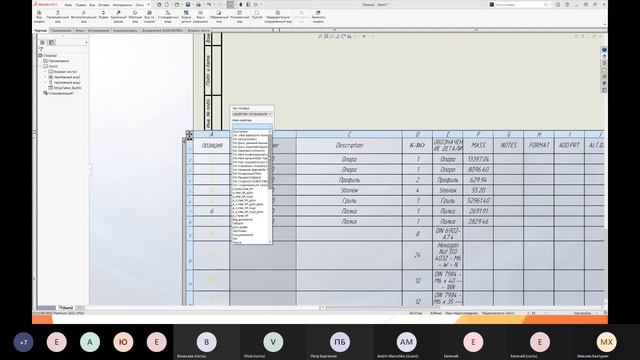The width and height of the screenshot is (640, 360).
Task: Select the Проекционный вид tool
Action: [58, 16]
